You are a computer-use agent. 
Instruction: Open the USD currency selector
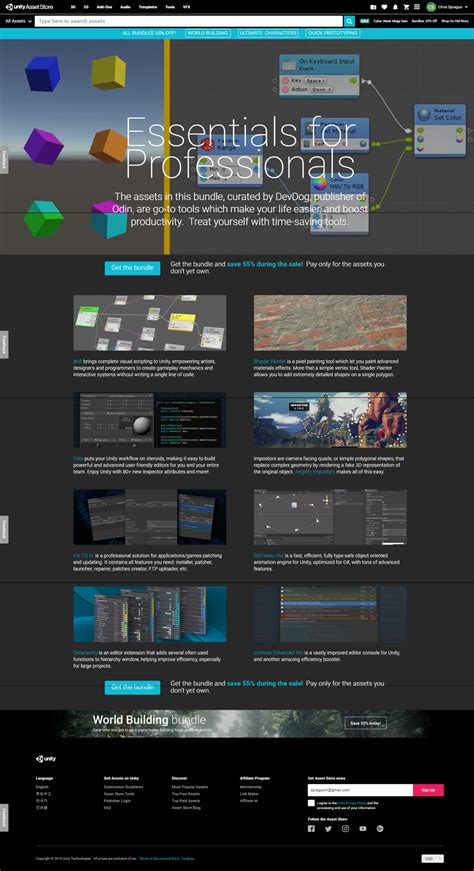(x=433, y=859)
